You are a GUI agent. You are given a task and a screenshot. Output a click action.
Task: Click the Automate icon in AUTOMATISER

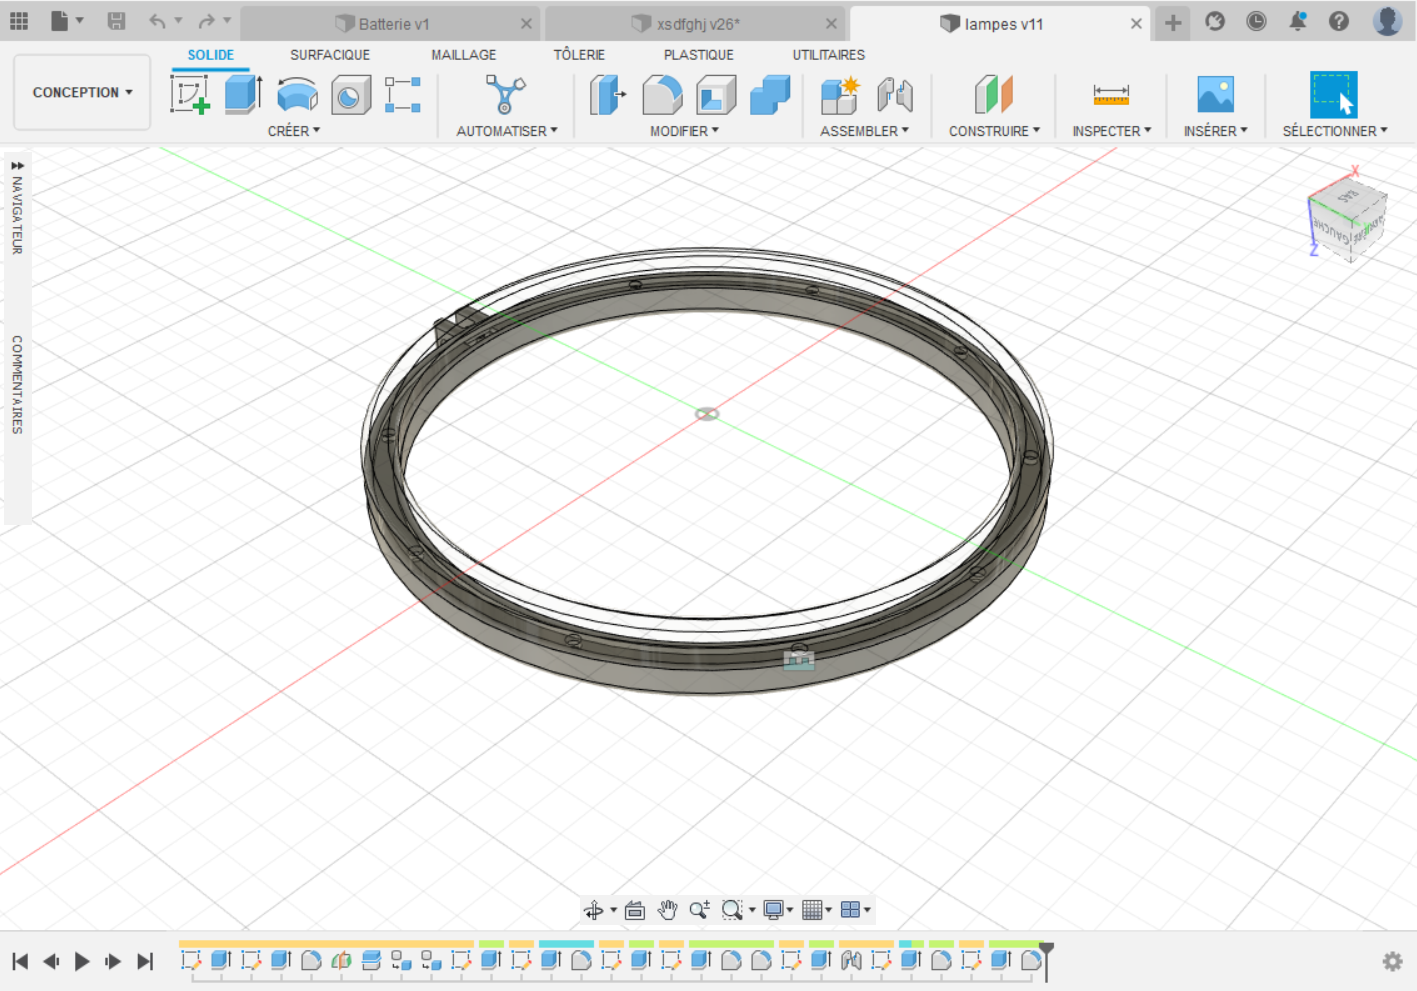coord(505,95)
